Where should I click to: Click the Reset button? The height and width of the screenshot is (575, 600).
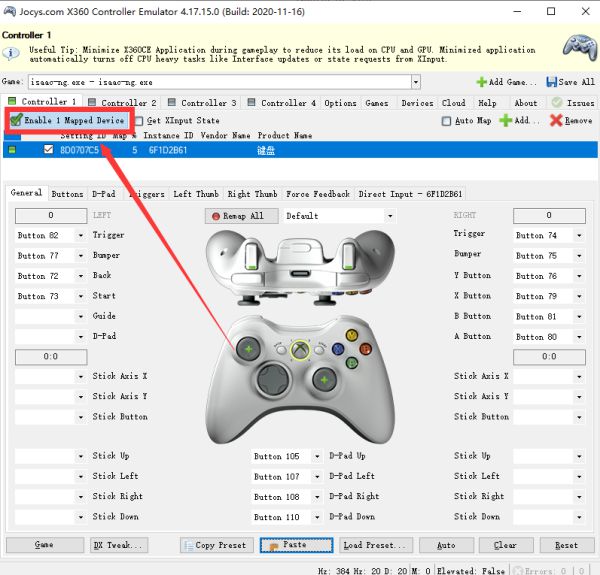coord(566,545)
